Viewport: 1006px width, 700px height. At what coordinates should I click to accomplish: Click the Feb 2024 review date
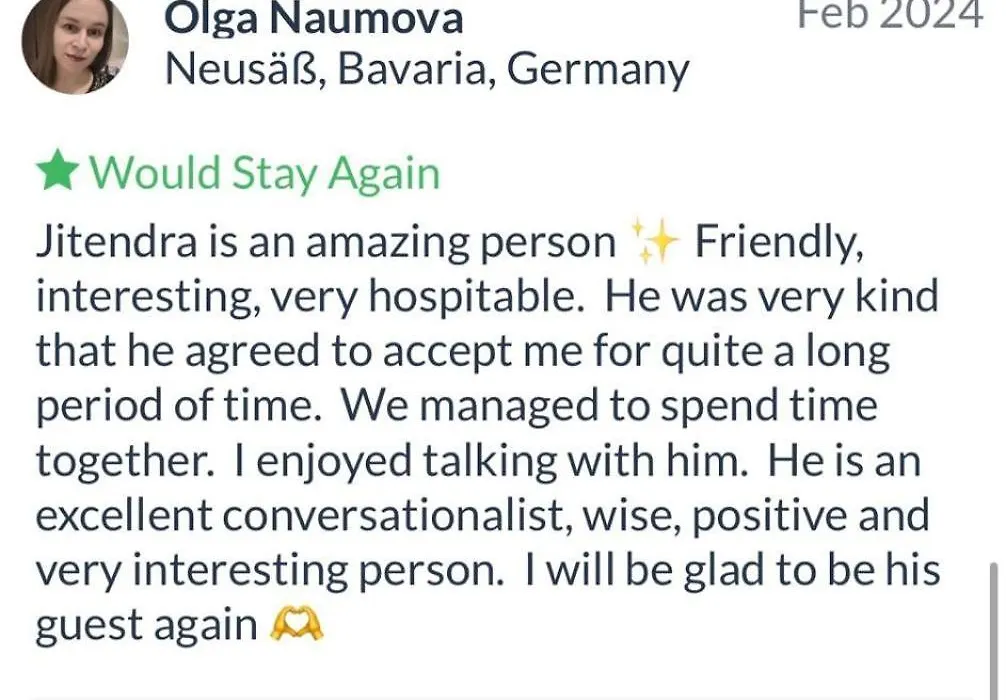click(890, 14)
